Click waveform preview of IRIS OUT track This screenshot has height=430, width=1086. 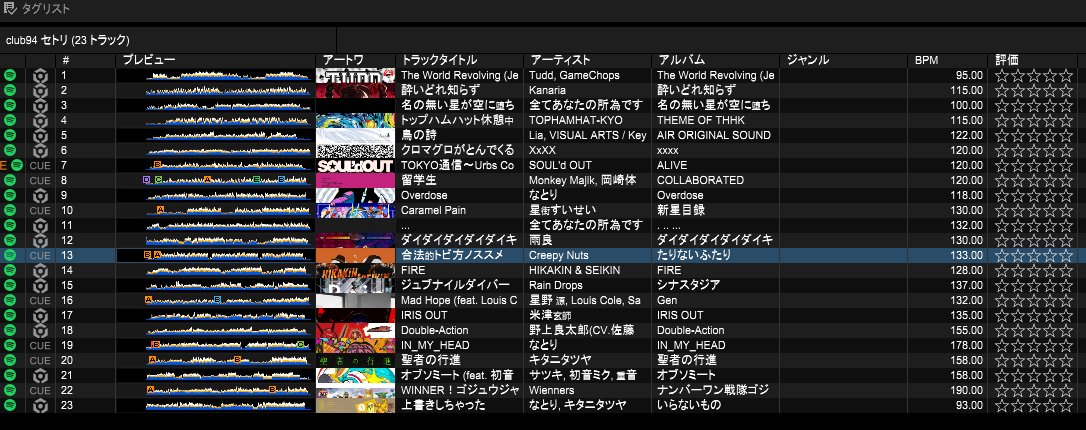[228, 315]
